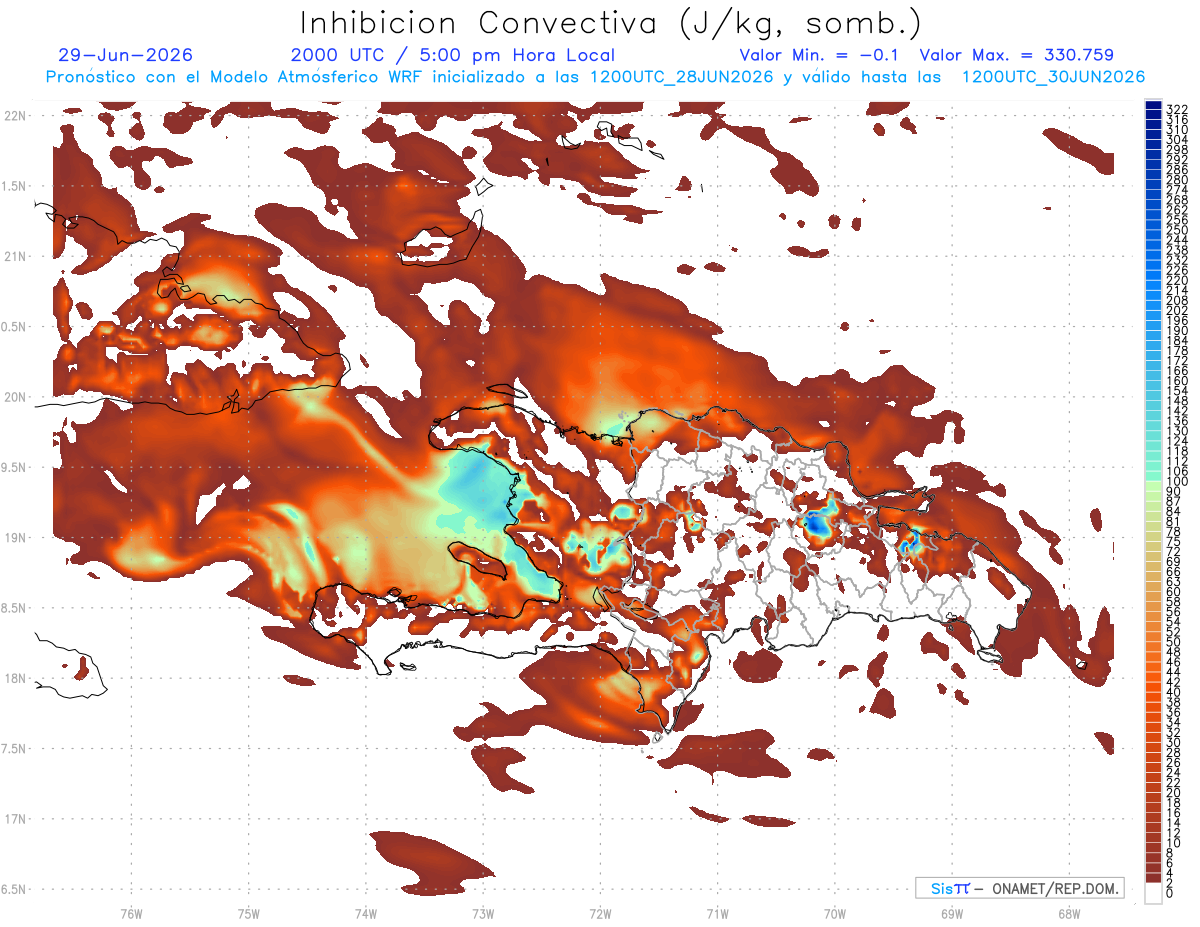This screenshot has height=927, width=1200.
Task: Click the '68W' longitude label
Action: (1068, 912)
